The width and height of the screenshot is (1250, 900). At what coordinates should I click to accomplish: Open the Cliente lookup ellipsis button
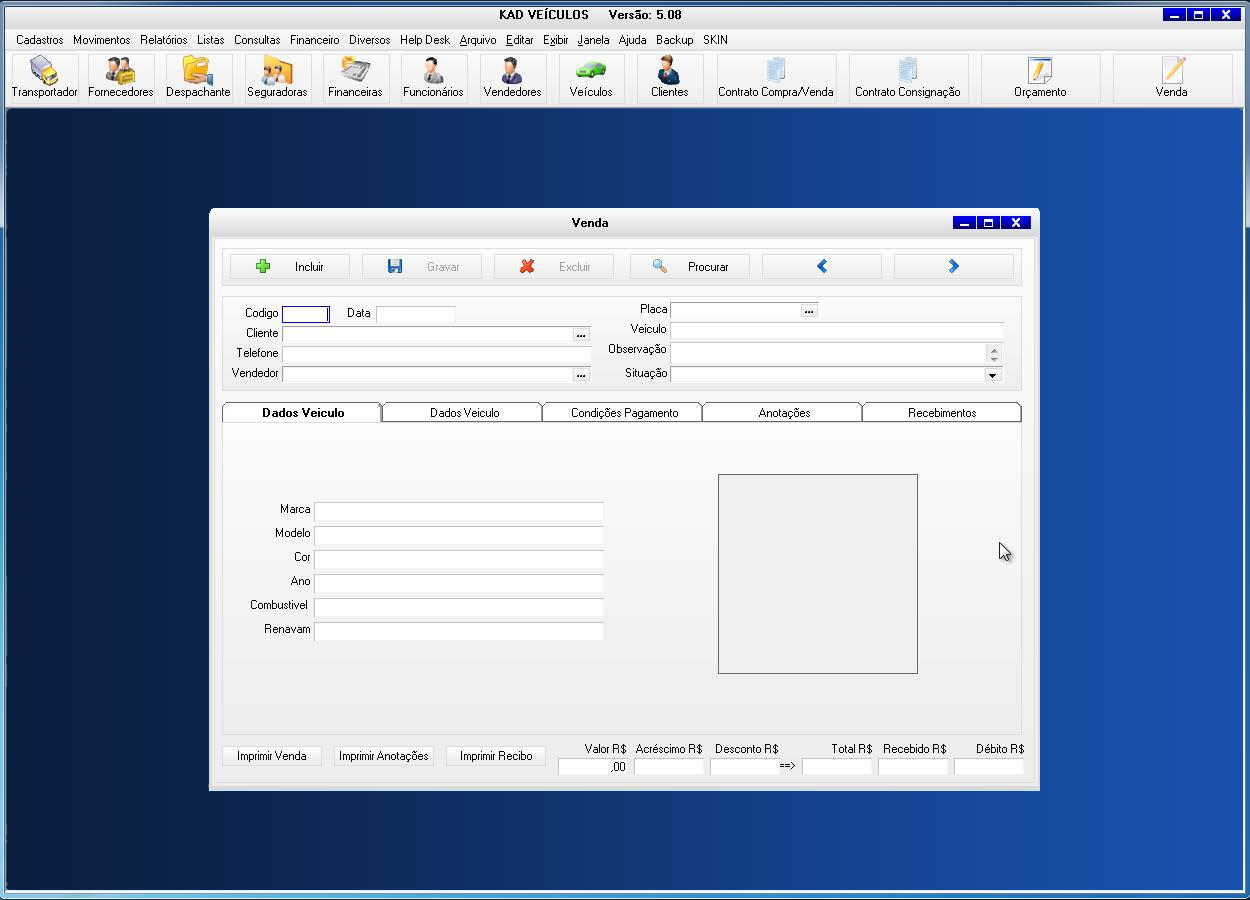coord(580,335)
